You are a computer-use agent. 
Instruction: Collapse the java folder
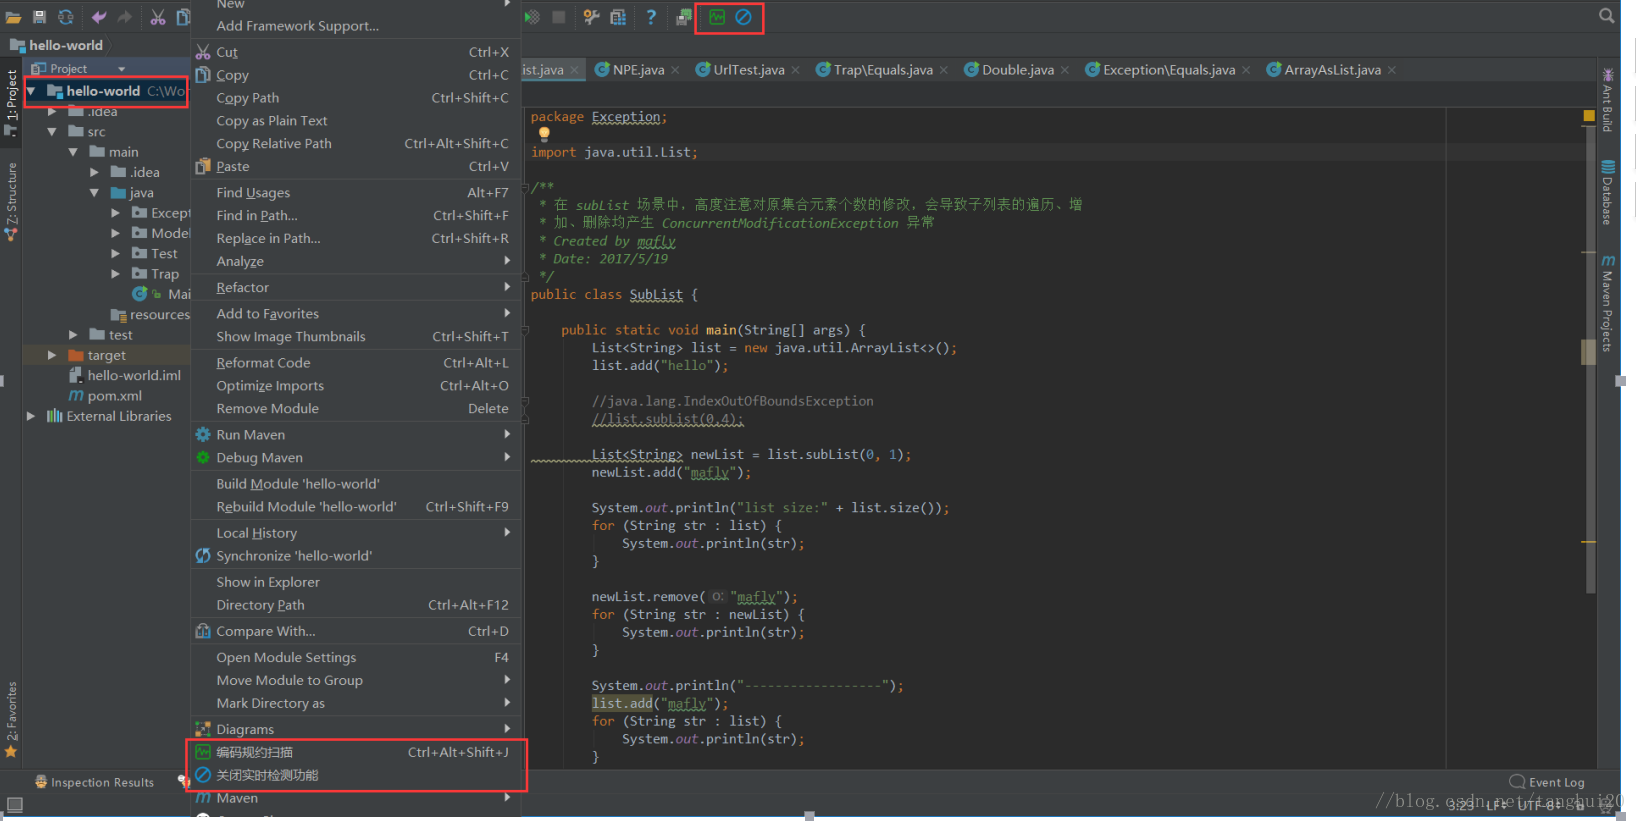point(94,193)
